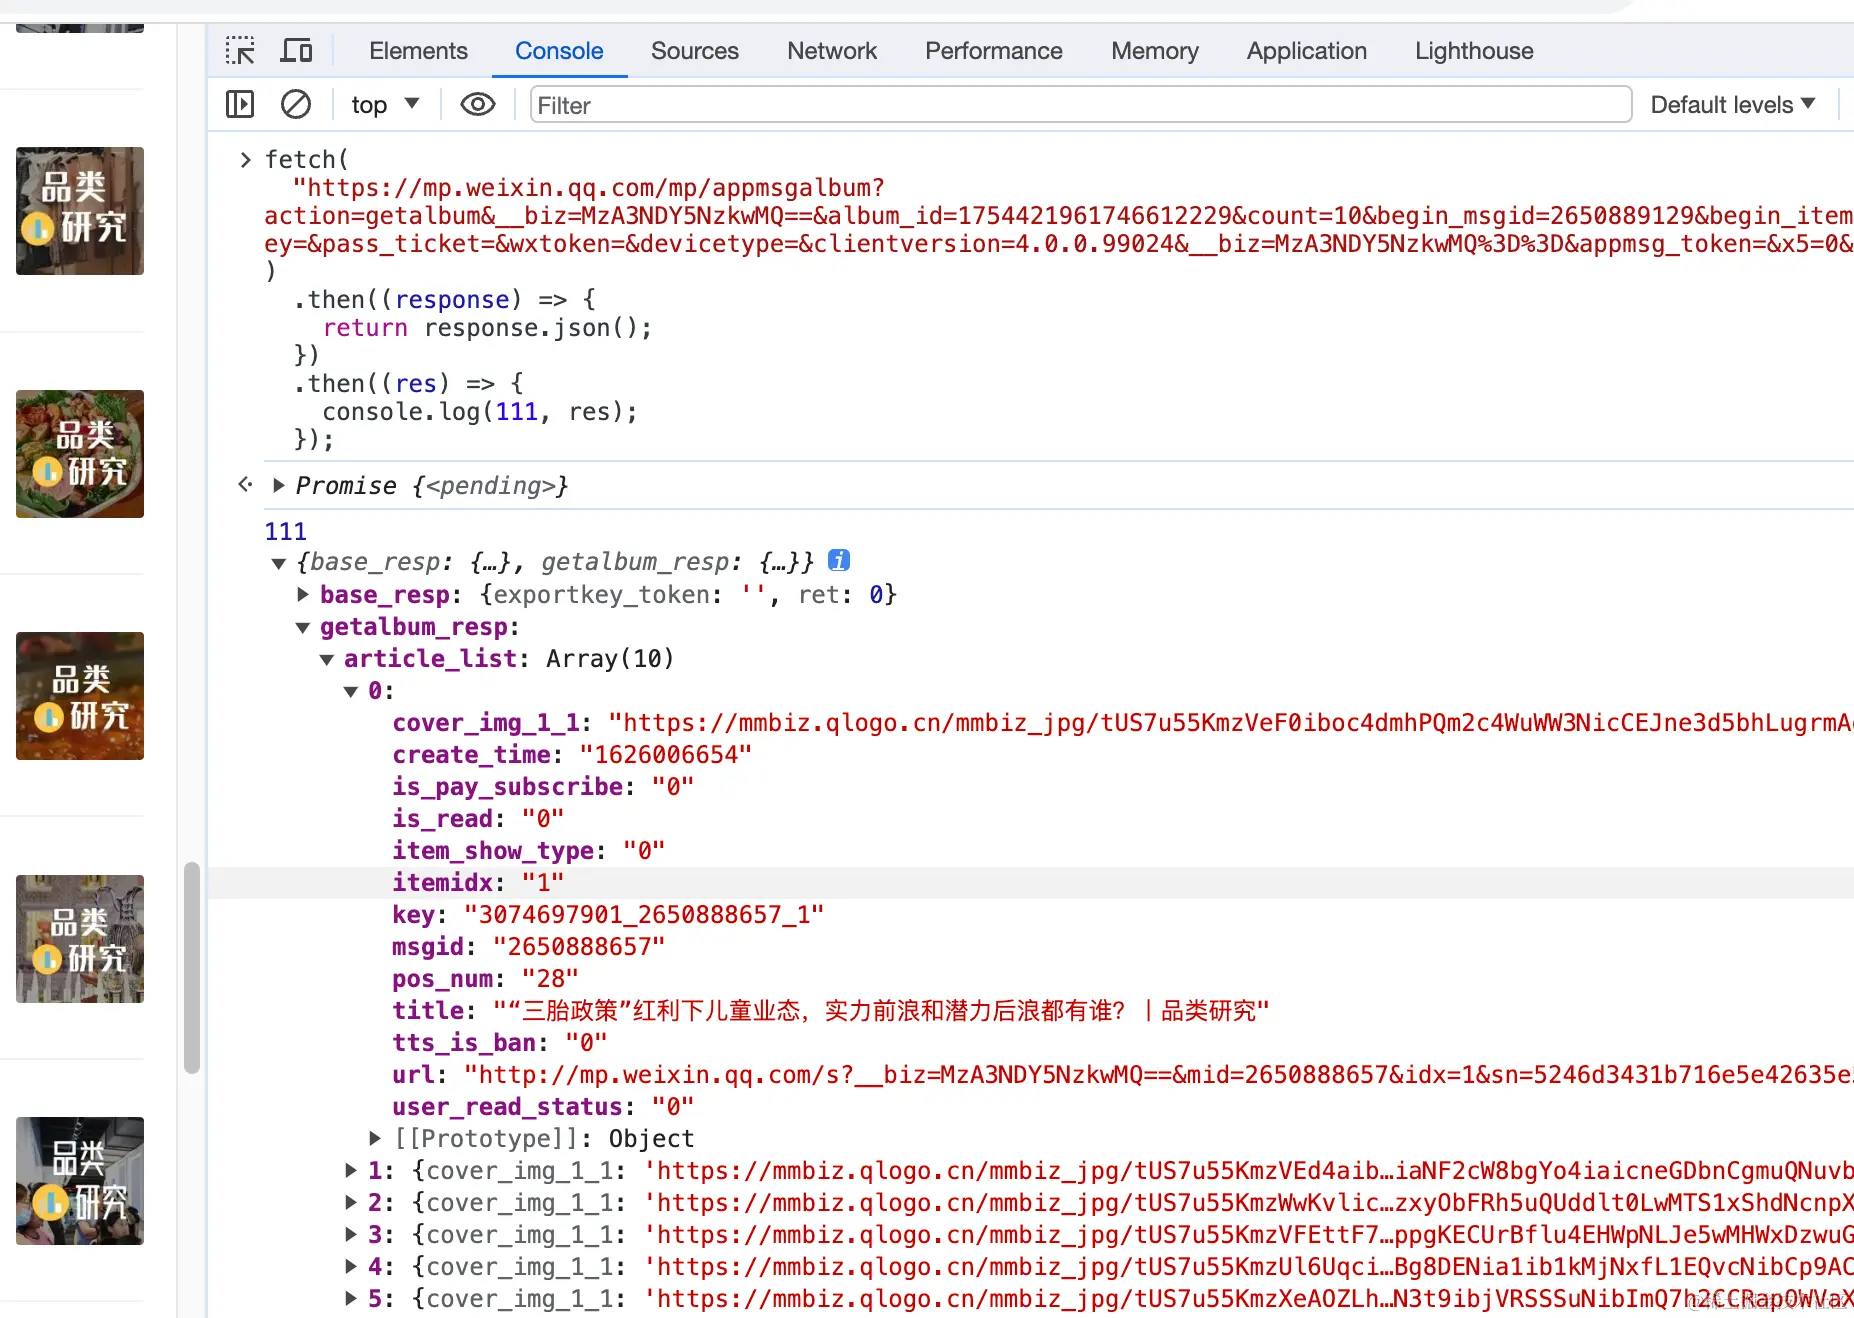This screenshot has height=1318, width=1854.
Task: Show the console sidebar panel
Action: click(240, 104)
